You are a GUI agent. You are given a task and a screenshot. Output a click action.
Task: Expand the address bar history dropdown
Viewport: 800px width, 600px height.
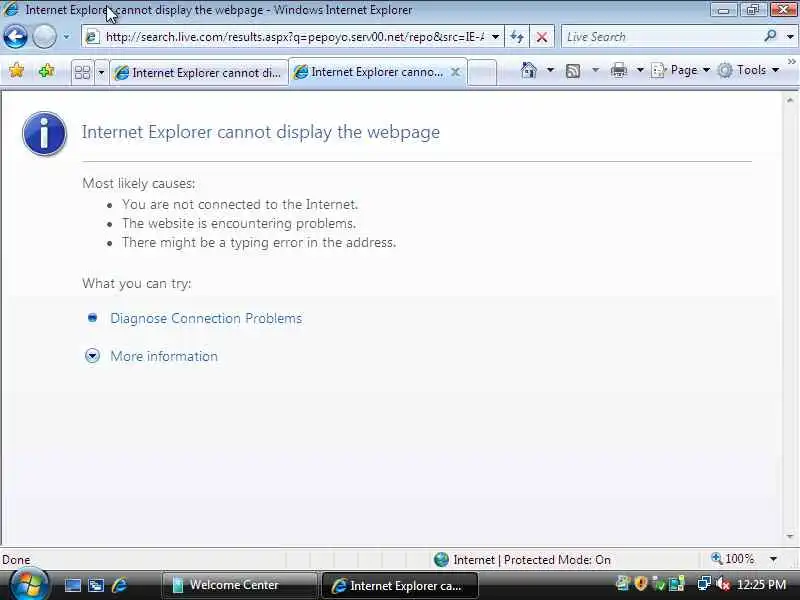coord(495,37)
